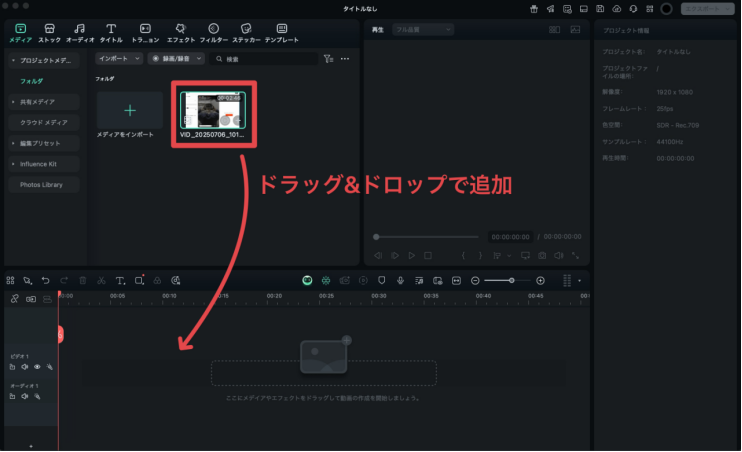Click the メディアをインポート plus tile

(129, 109)
